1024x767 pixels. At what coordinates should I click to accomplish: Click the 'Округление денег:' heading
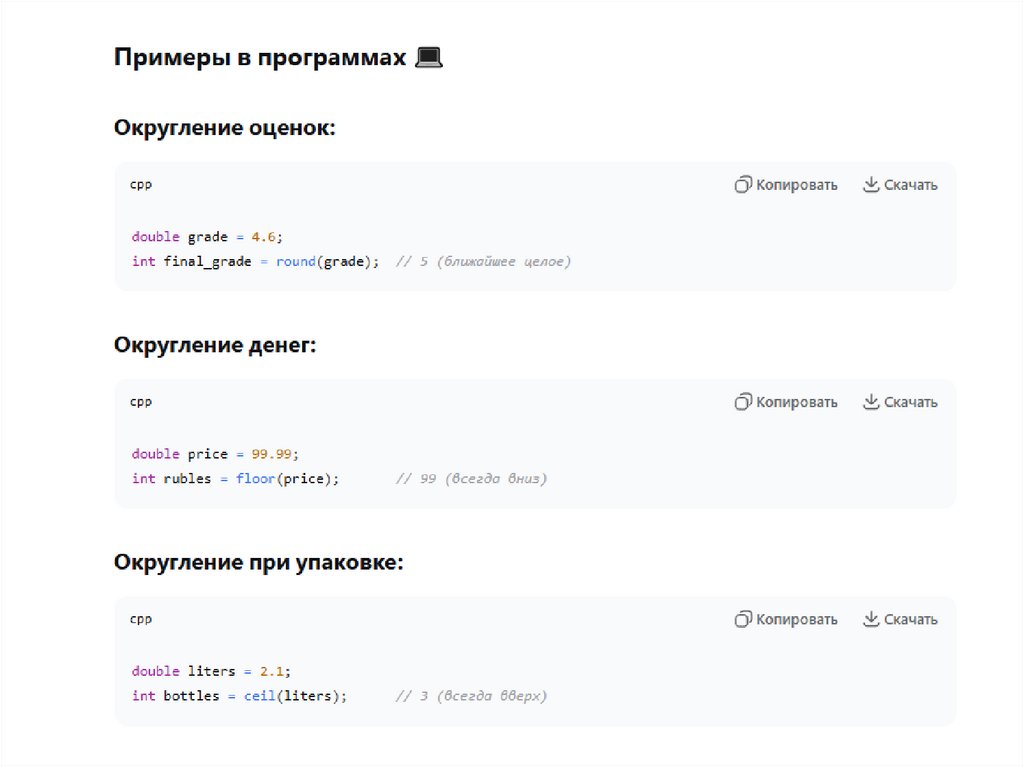215,345
